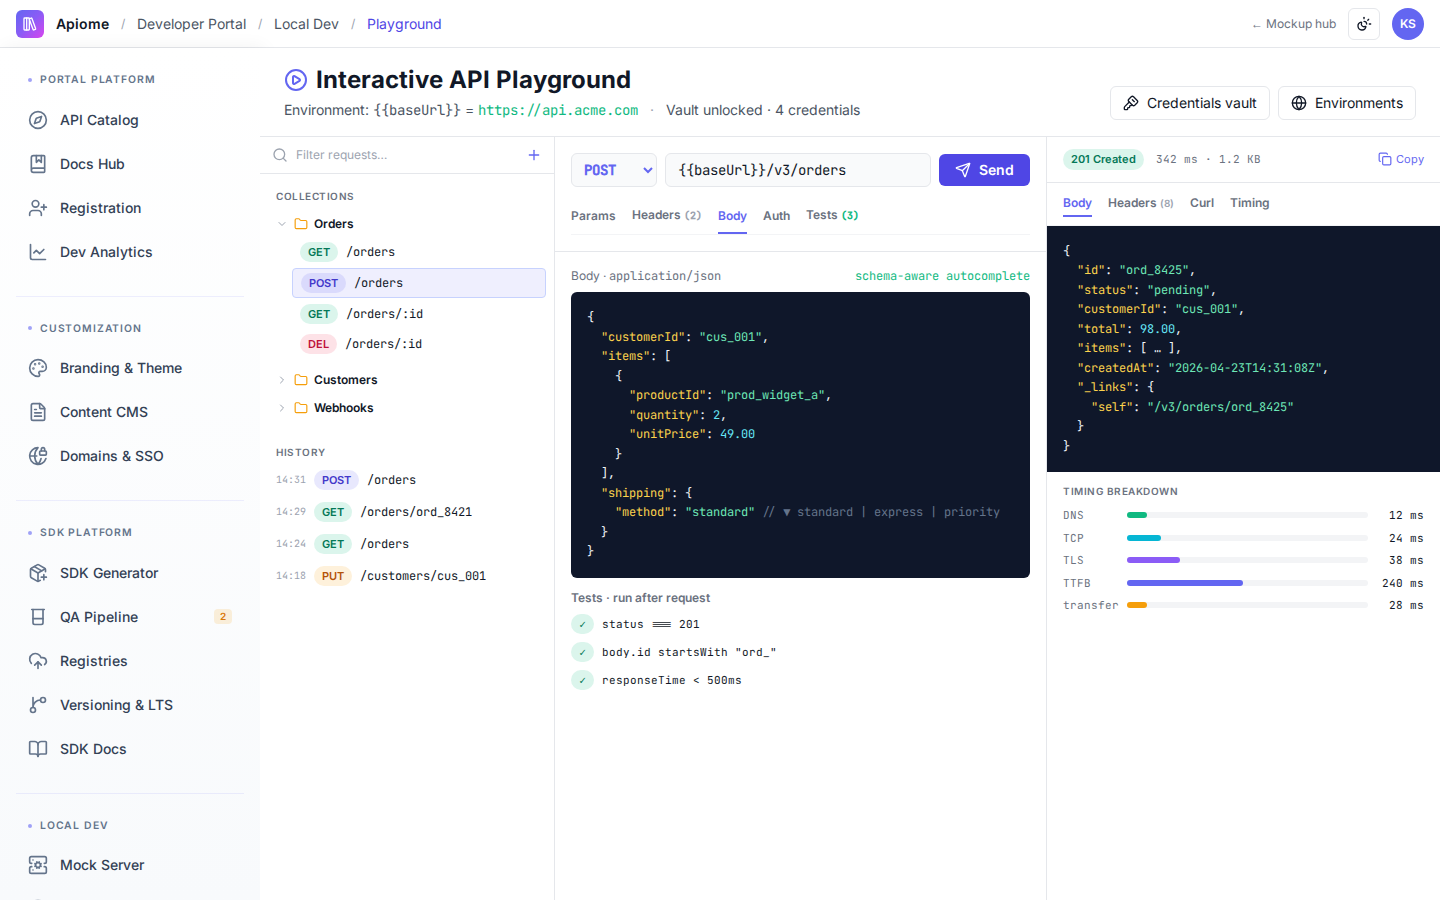Click the Mock Server icon

coord(38,865)
